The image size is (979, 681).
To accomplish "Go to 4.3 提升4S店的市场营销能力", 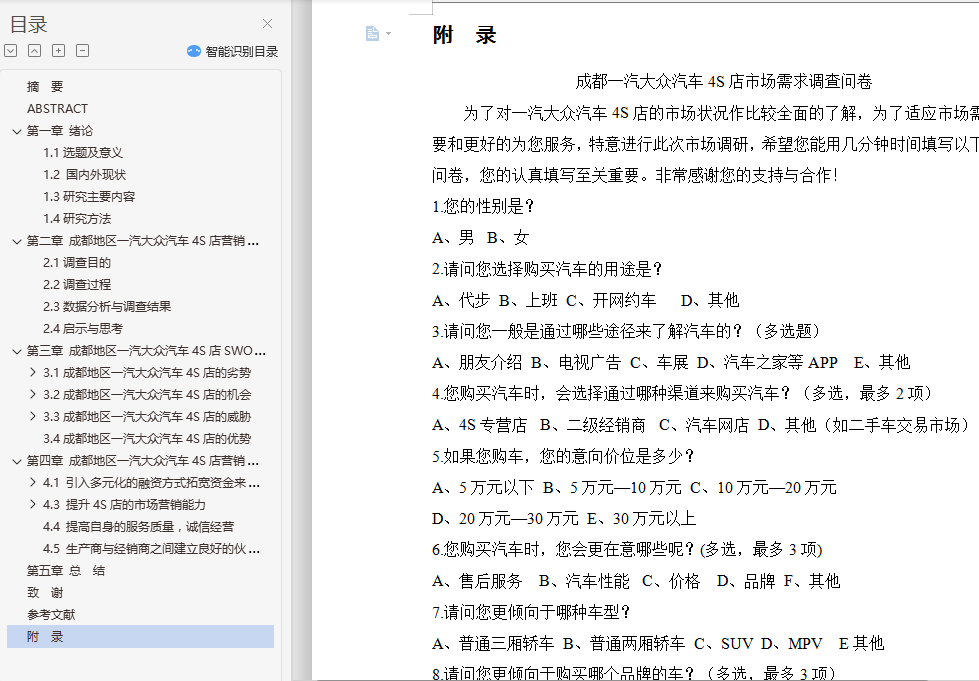I will tap(124, 504).
